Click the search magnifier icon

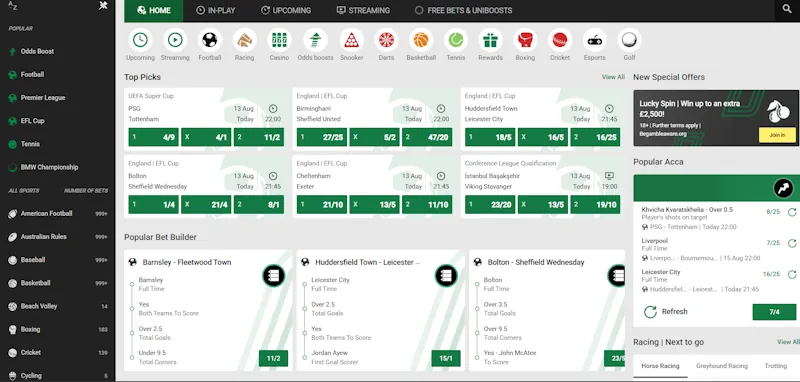tap(787, 9)
